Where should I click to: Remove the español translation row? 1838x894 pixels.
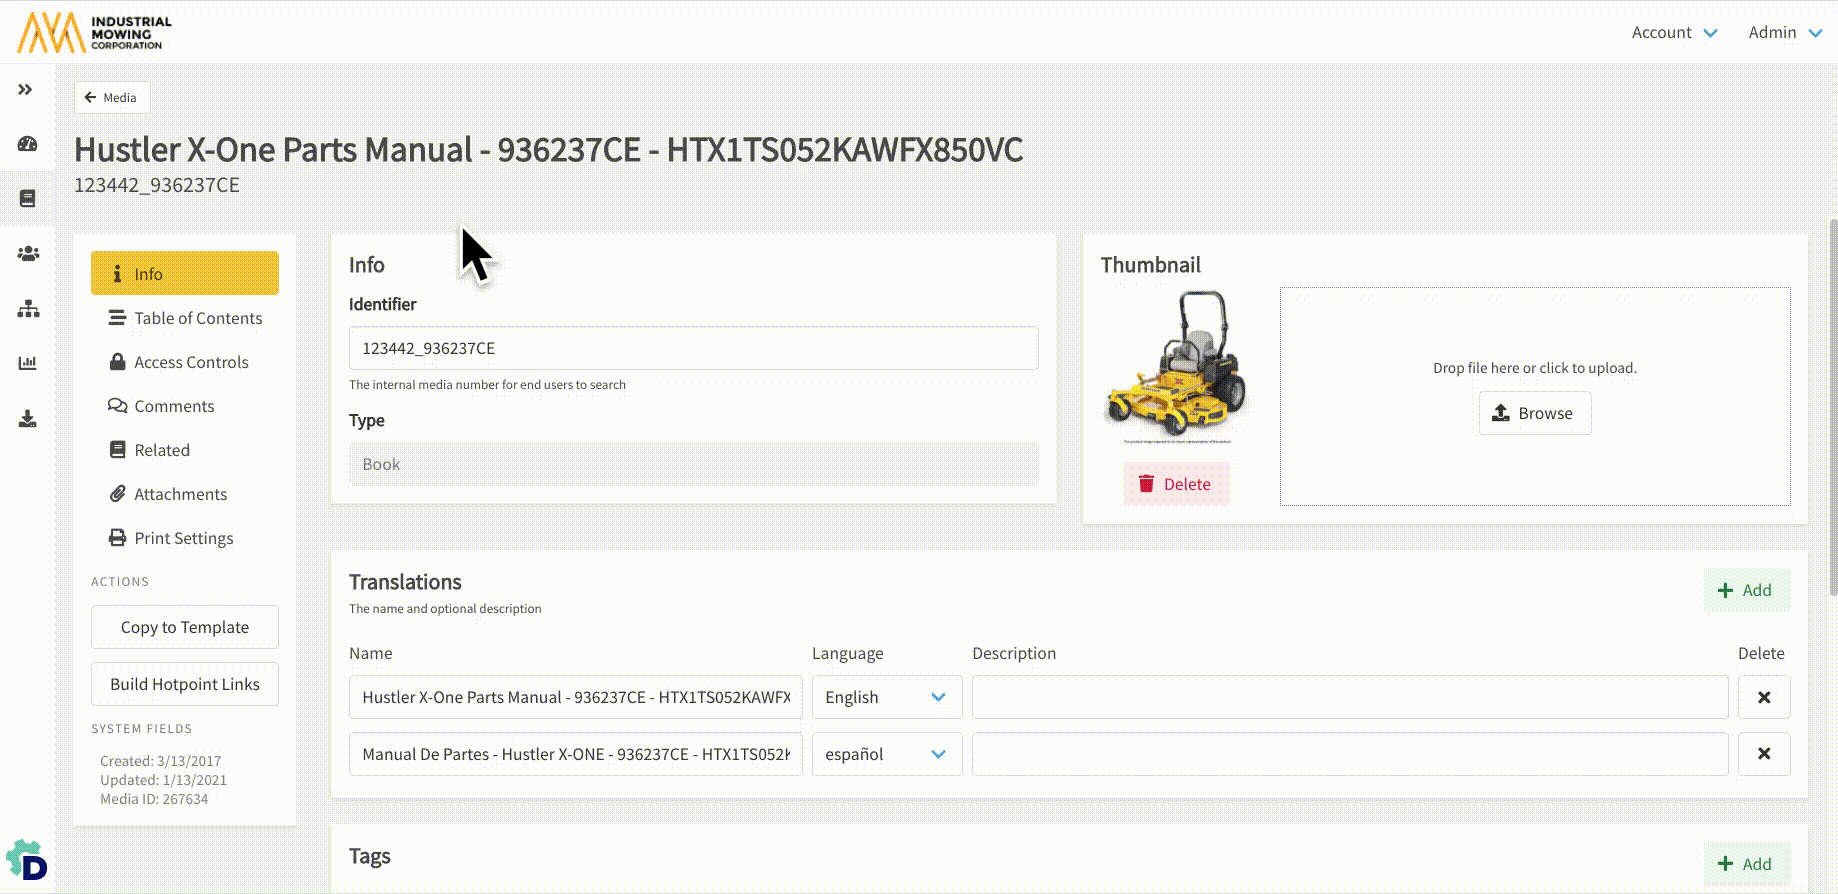pyautogui.click(x=1763, y=754)
